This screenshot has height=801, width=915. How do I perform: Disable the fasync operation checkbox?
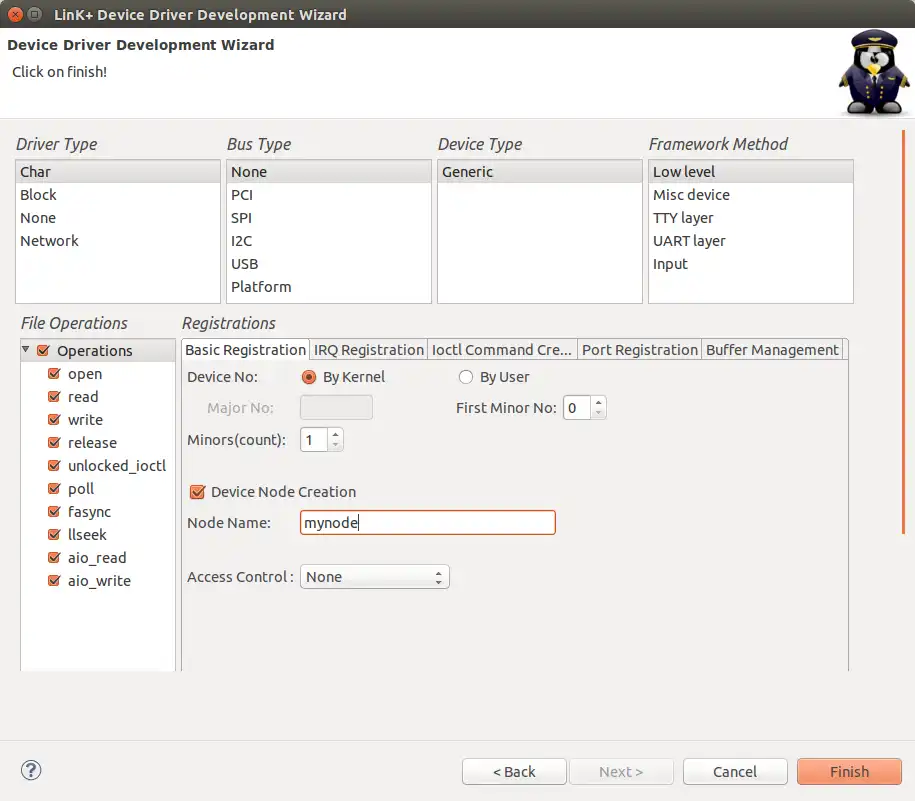pos(54,512)
